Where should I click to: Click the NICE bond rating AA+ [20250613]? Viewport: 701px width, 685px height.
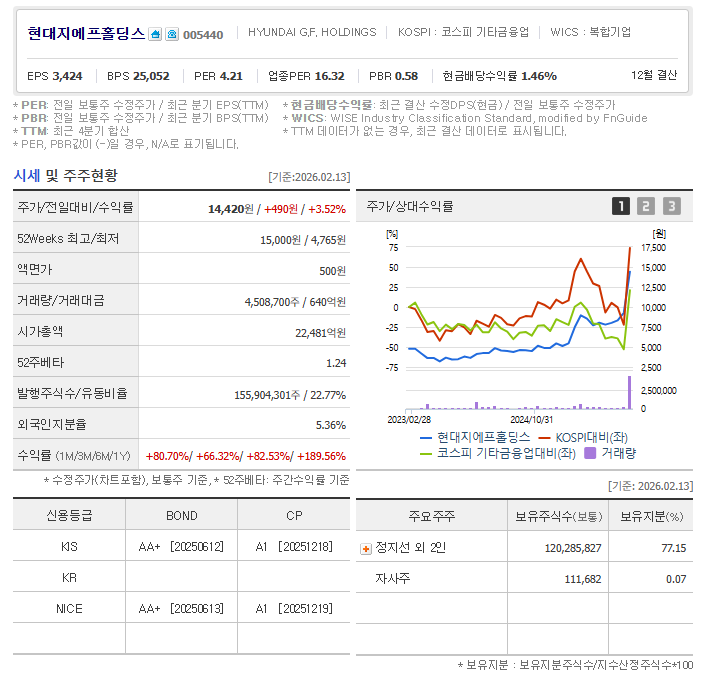pos(181,609)
